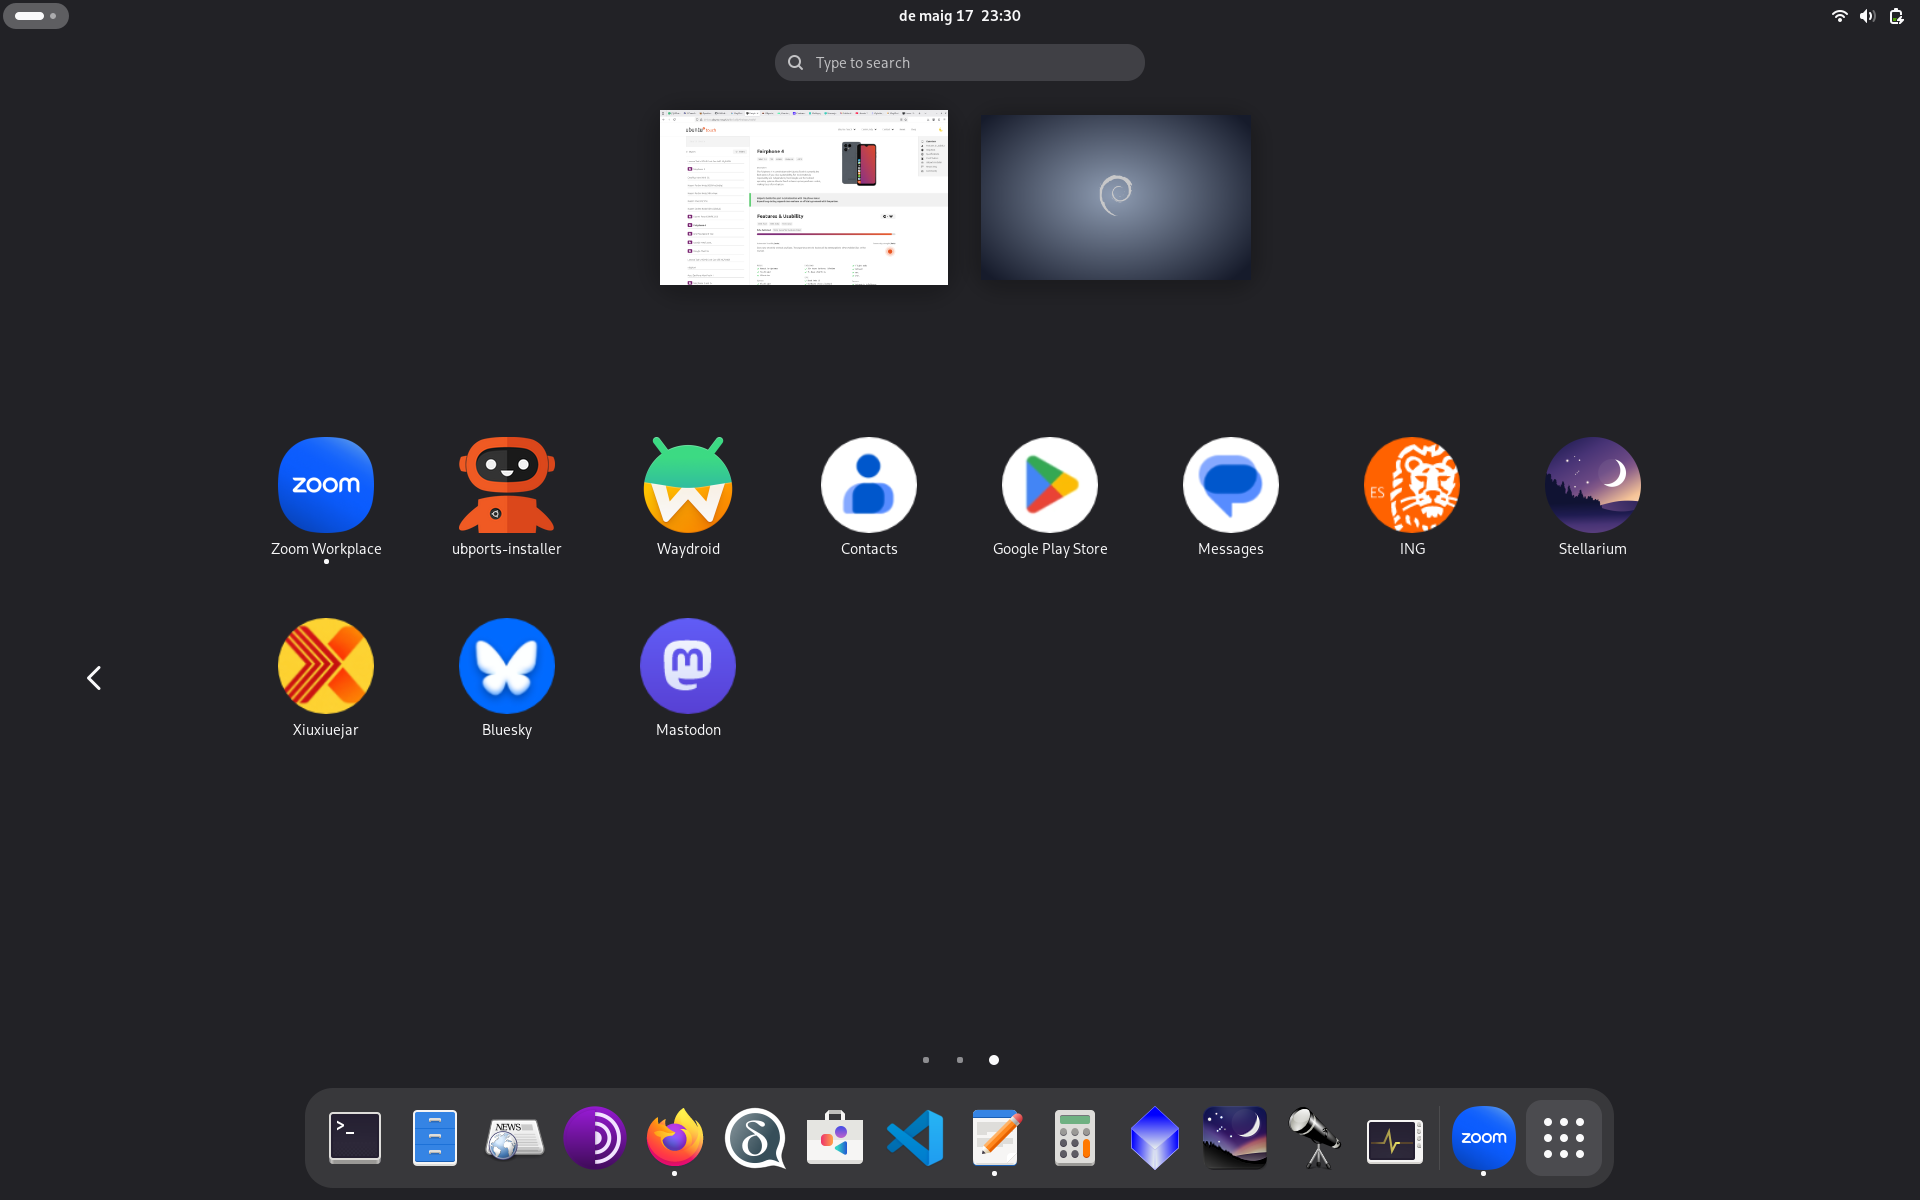Launch Google Play Store
The height and width of the screenshot is (1200, 1920).
coord(1050,497)
